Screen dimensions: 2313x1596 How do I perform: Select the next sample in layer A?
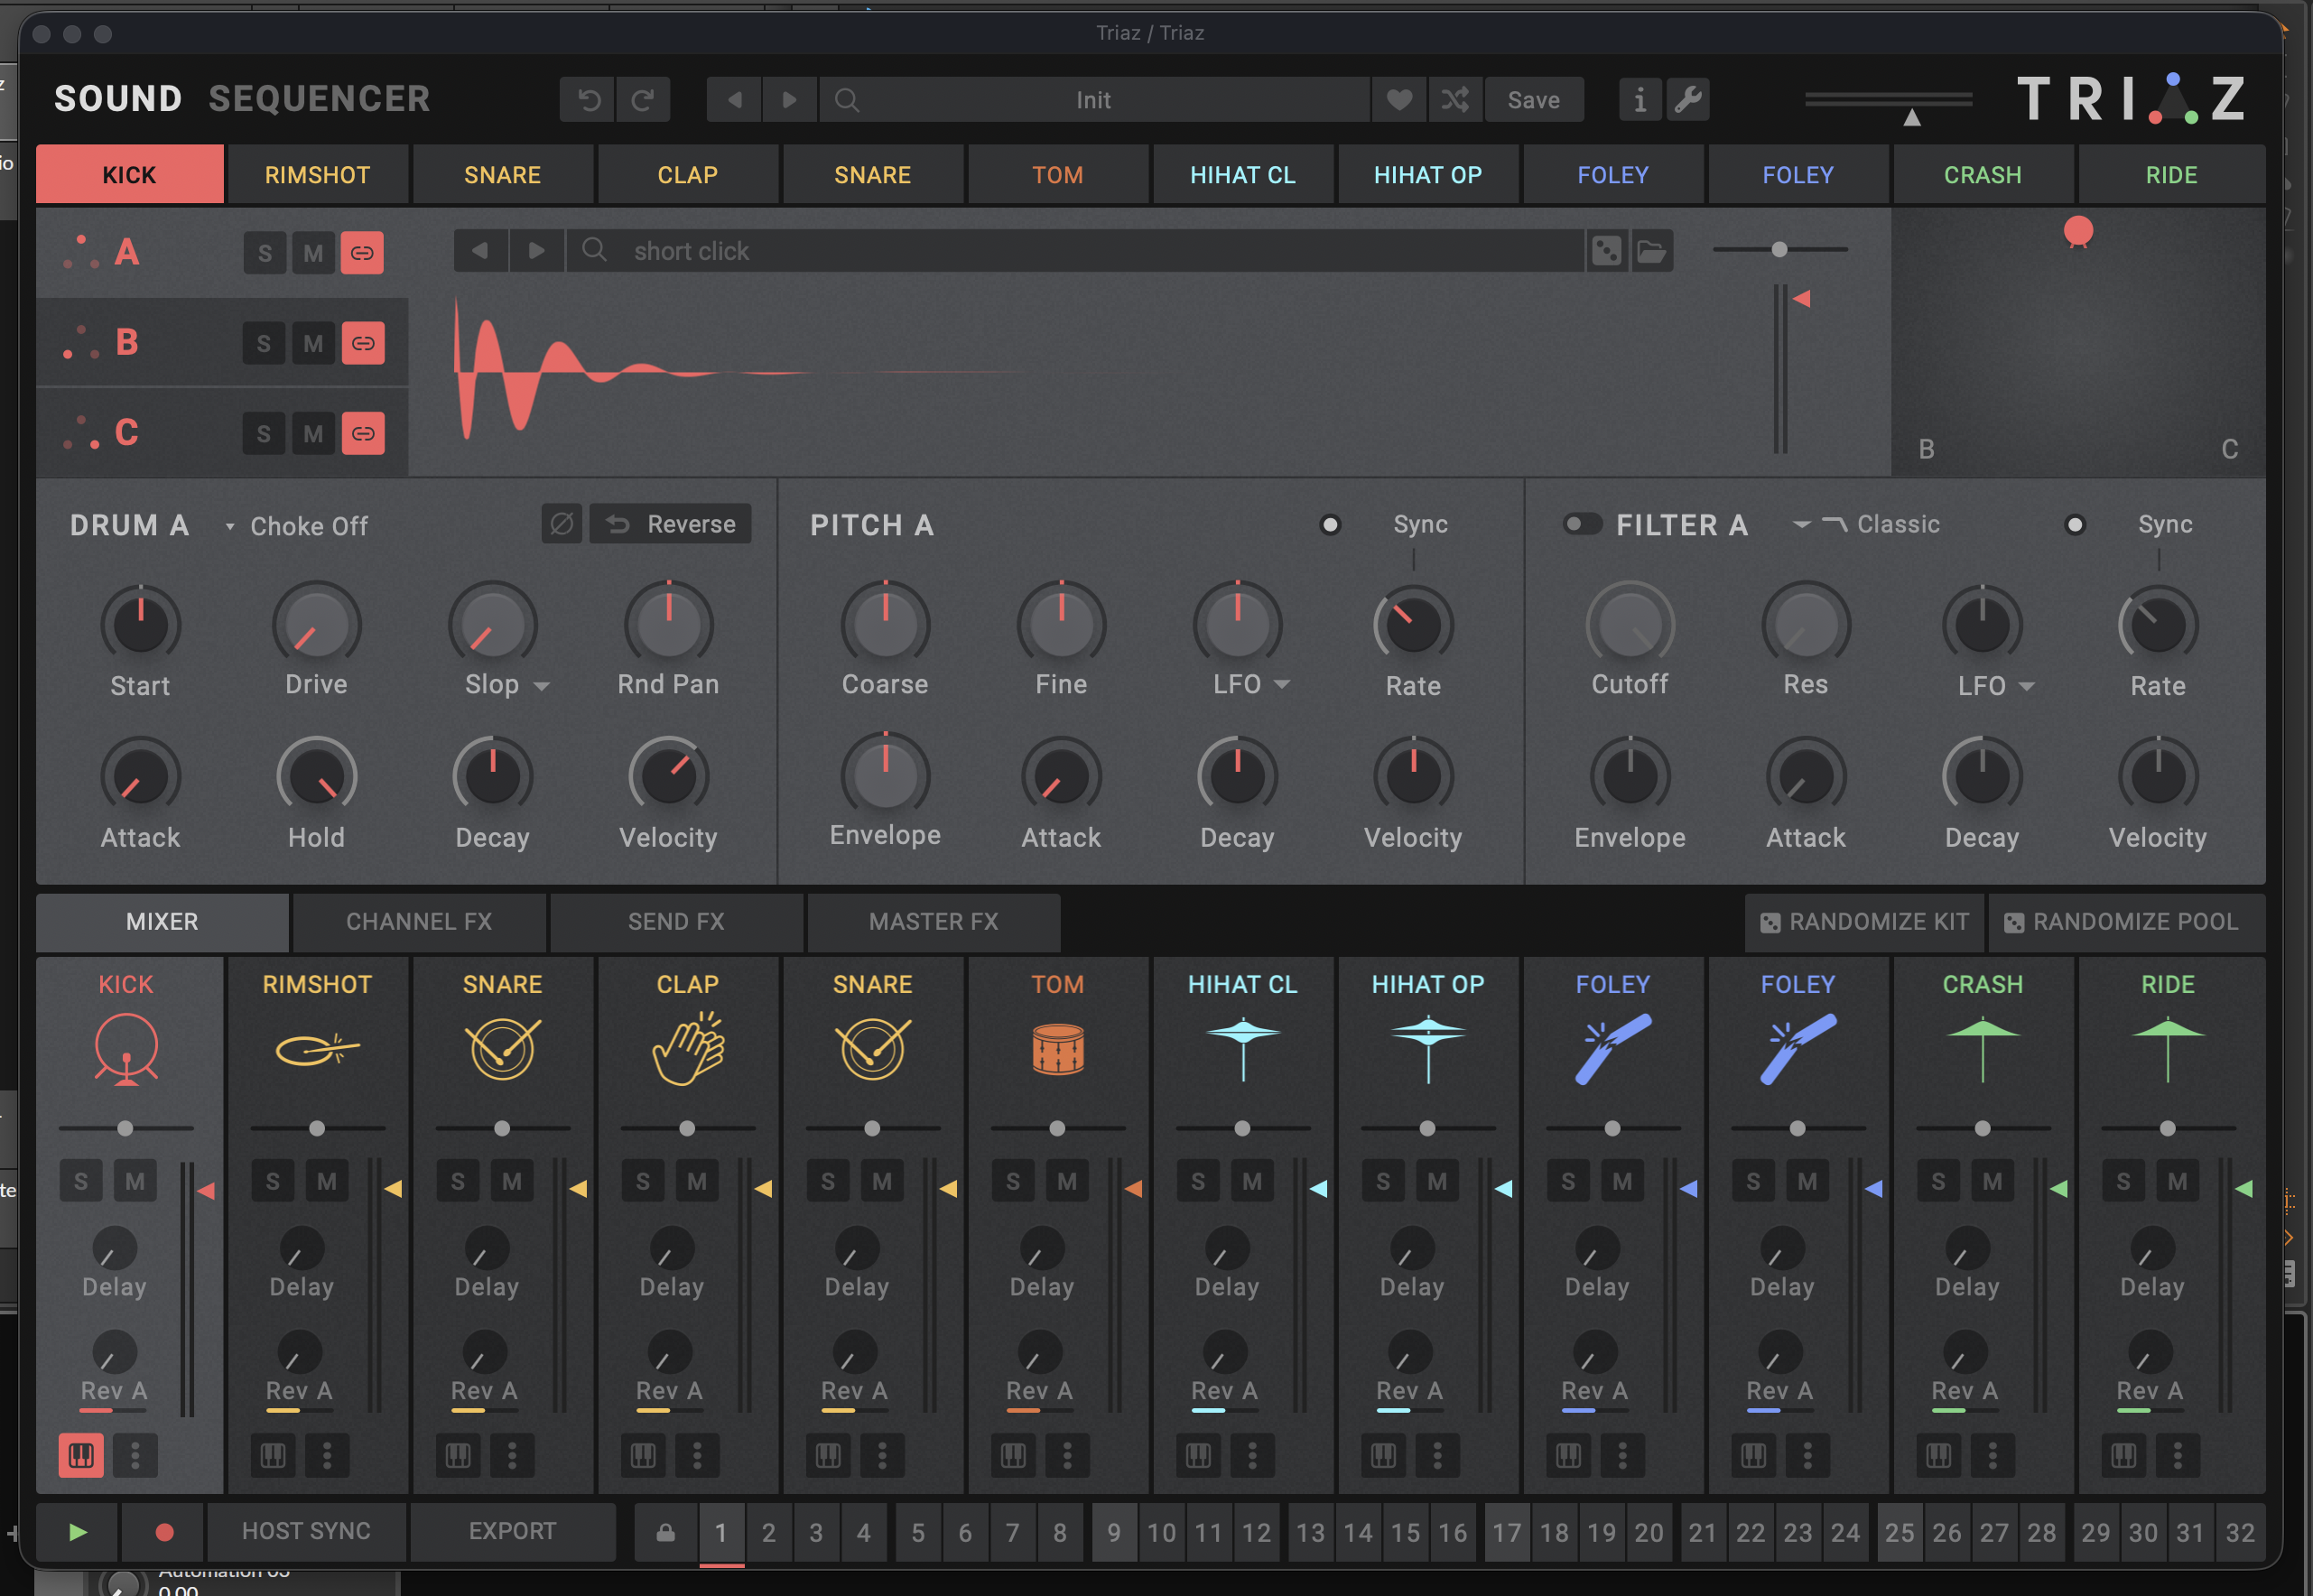[x=536, y=251]
